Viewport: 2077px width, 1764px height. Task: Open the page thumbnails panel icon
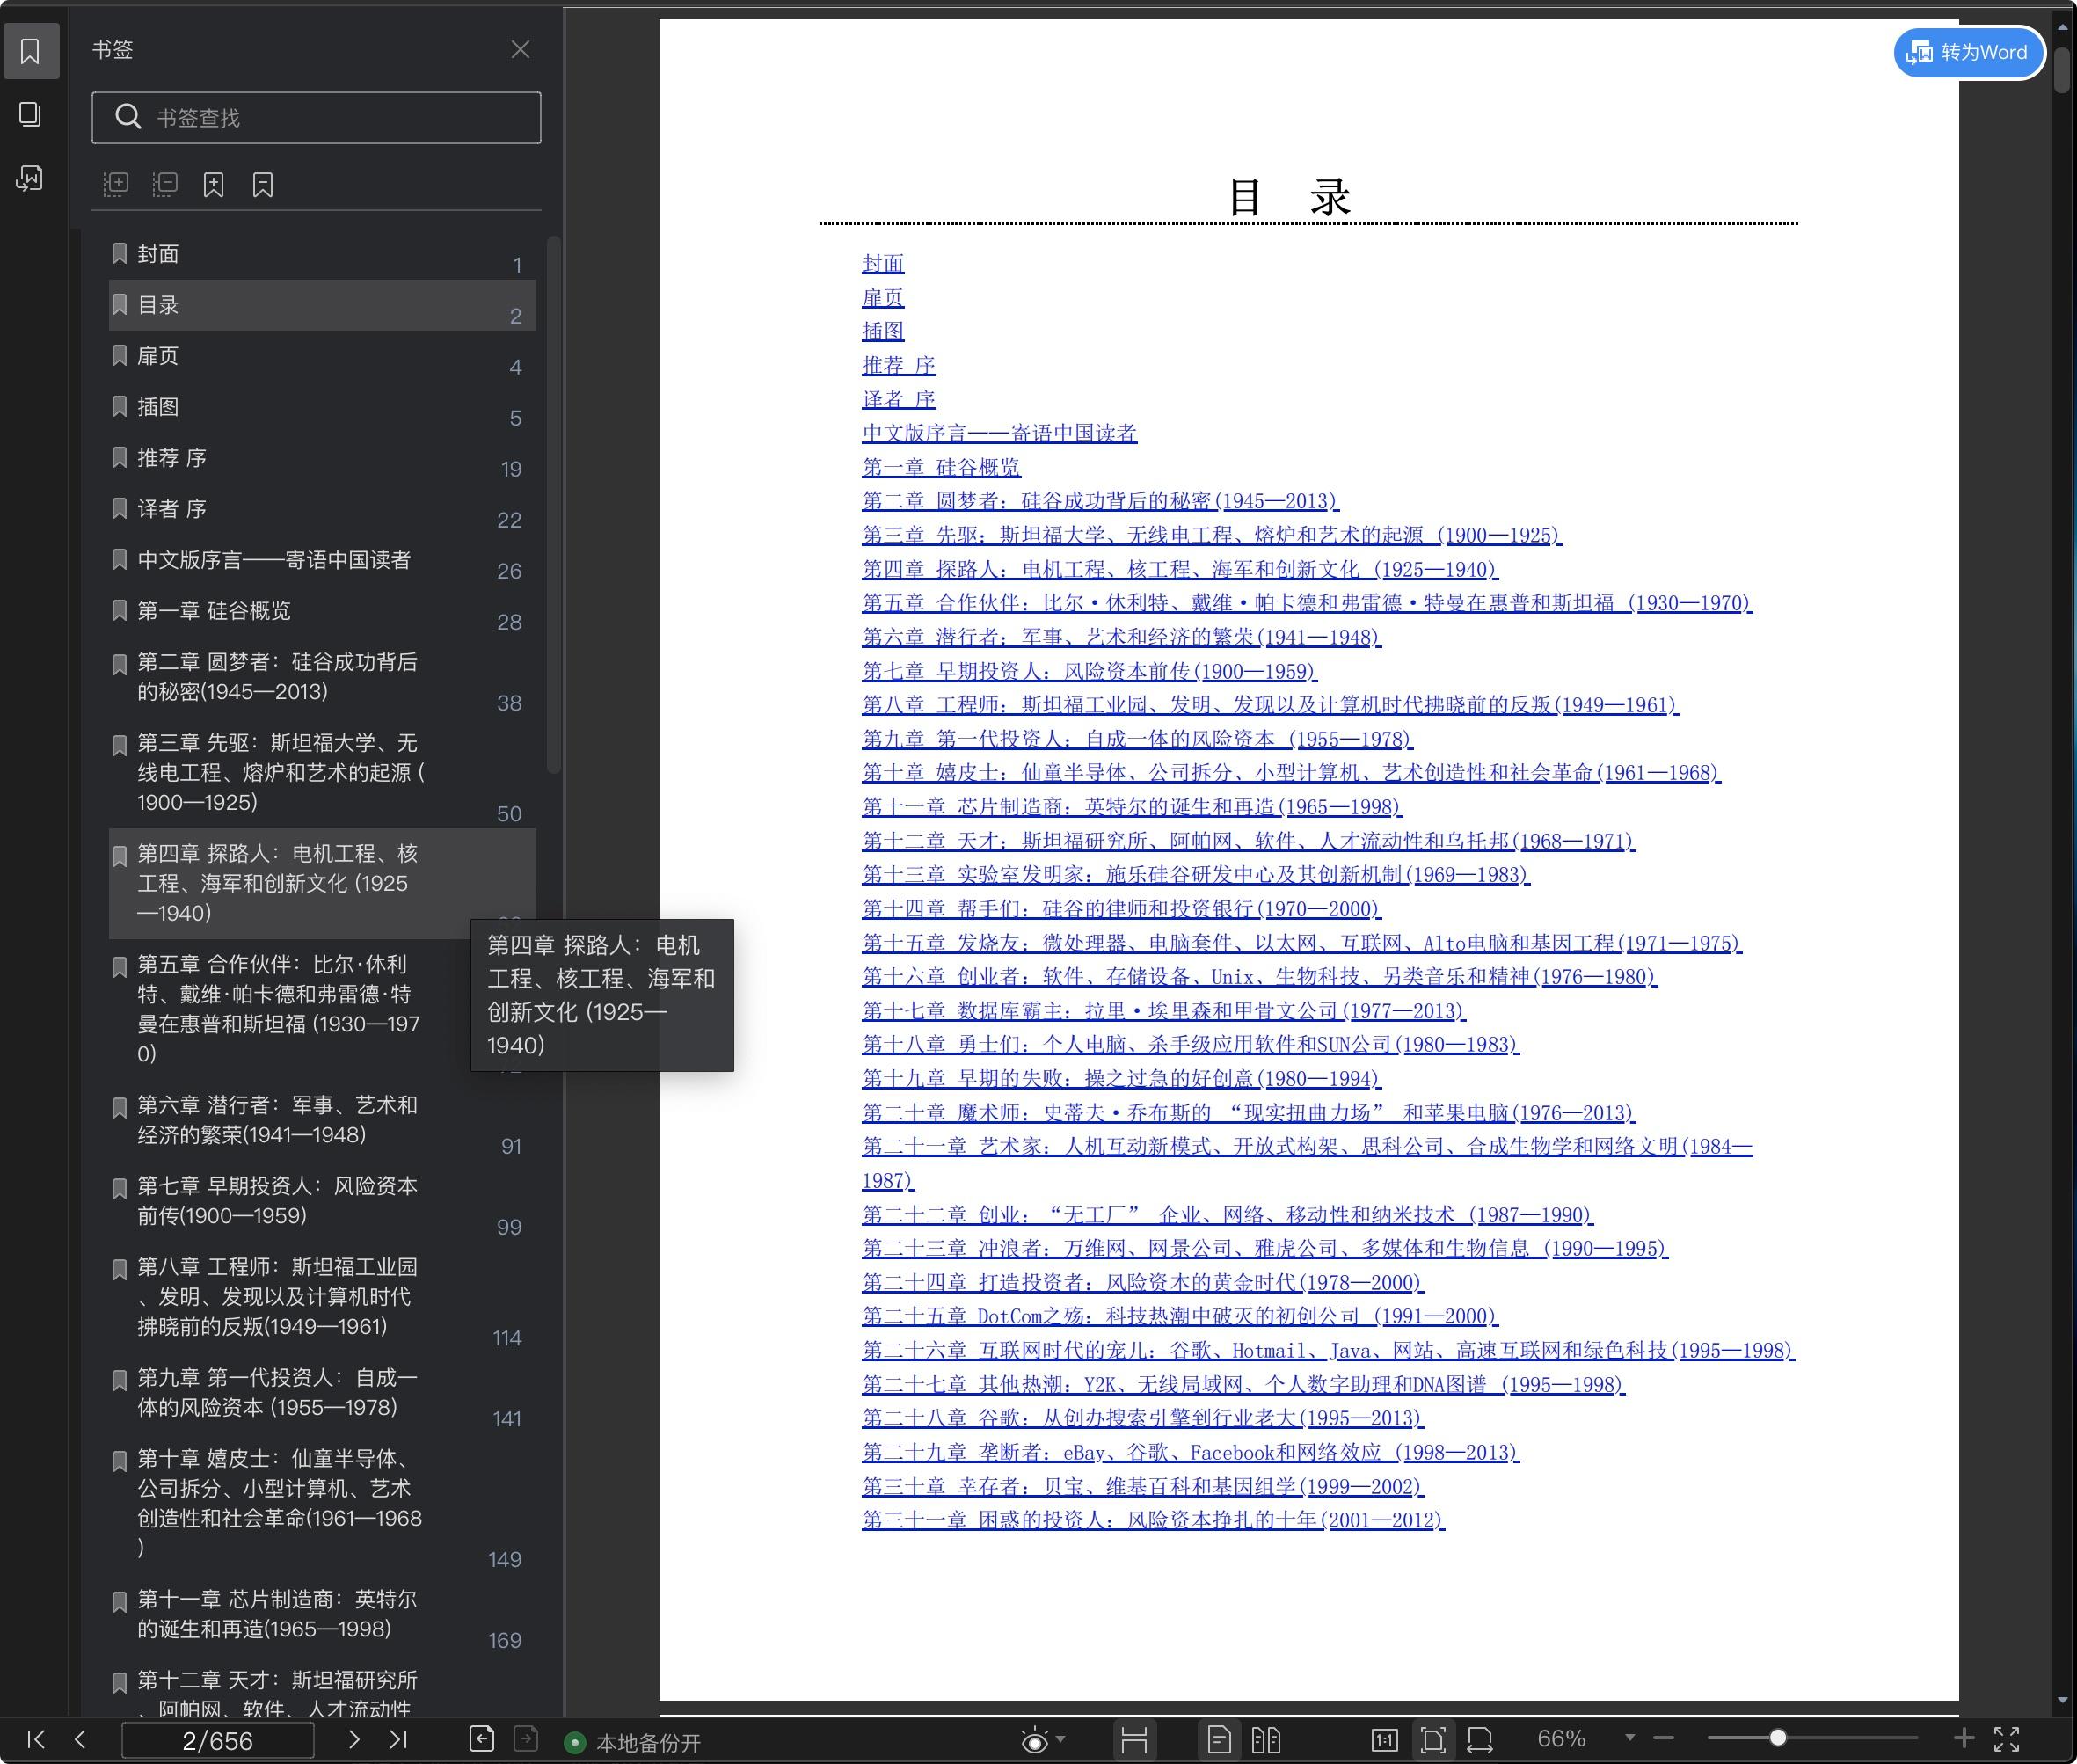[x=31, y=114]
